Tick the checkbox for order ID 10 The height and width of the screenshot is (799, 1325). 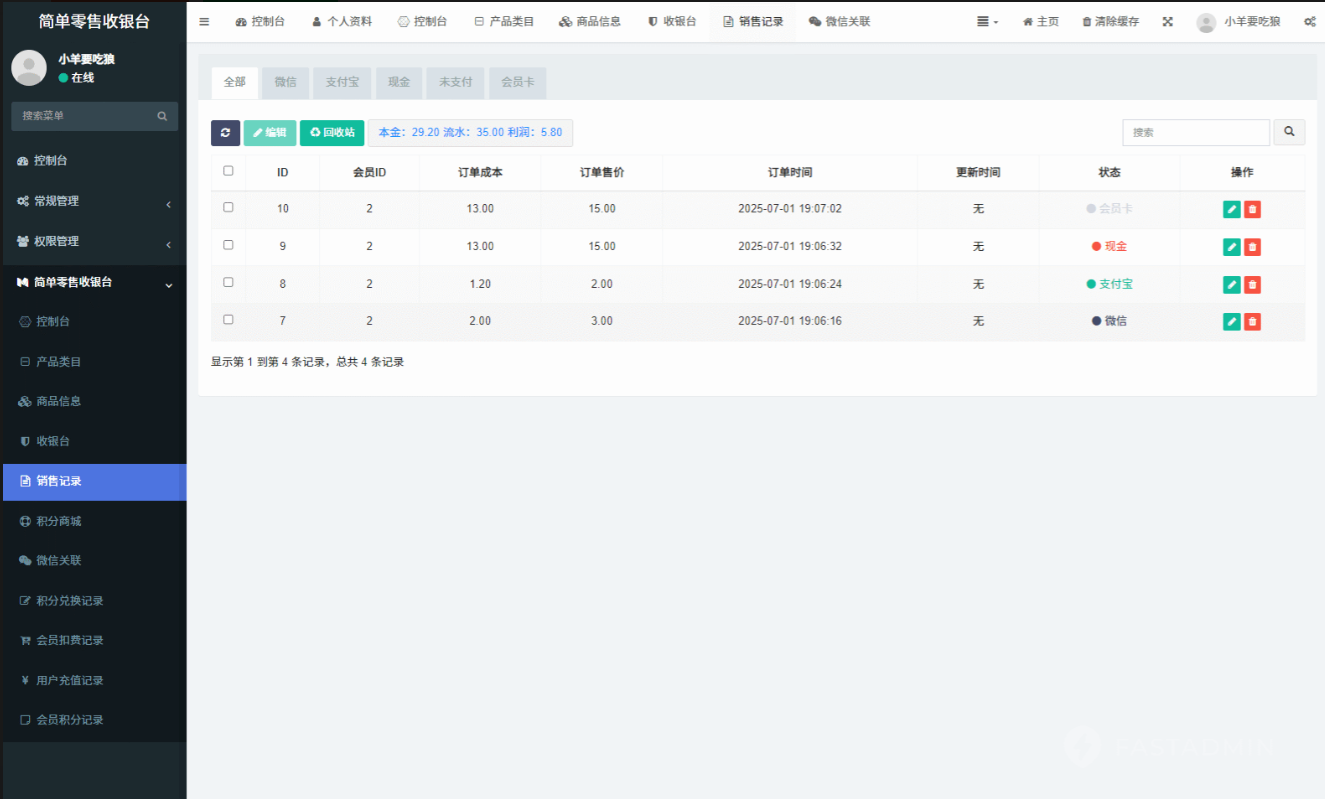coord(228,208)
